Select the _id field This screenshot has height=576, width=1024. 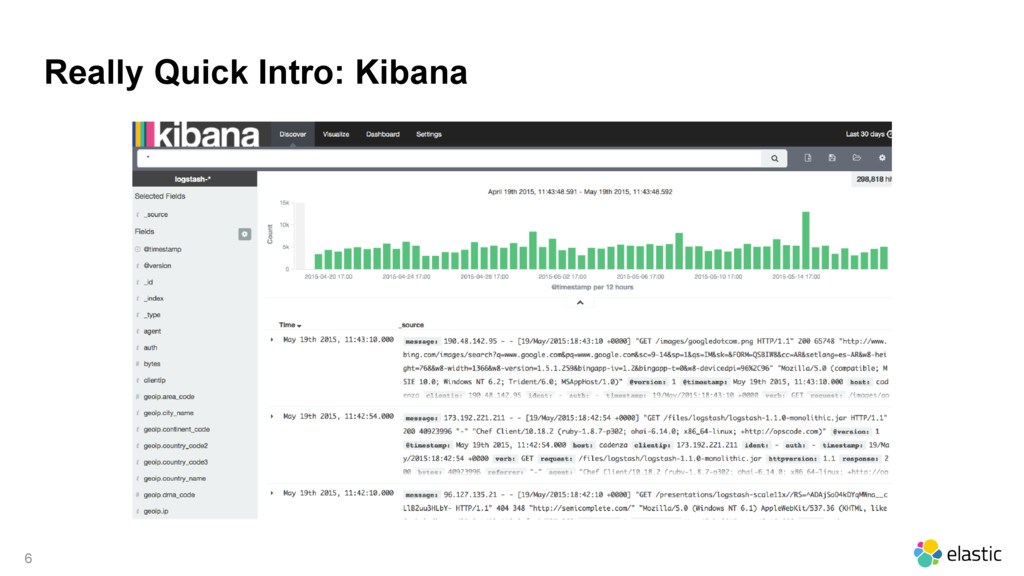point(148,282)
